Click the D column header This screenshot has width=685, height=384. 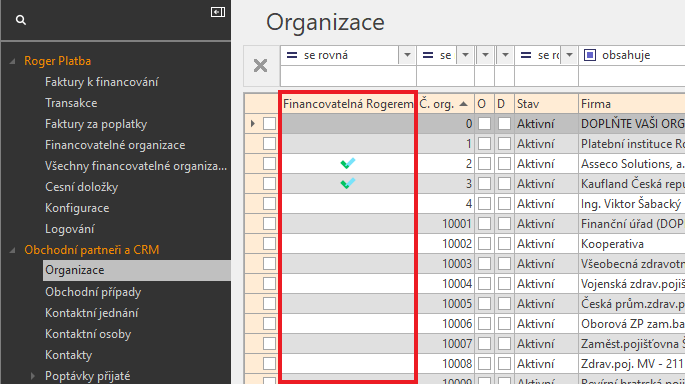[x=505, y=104]
